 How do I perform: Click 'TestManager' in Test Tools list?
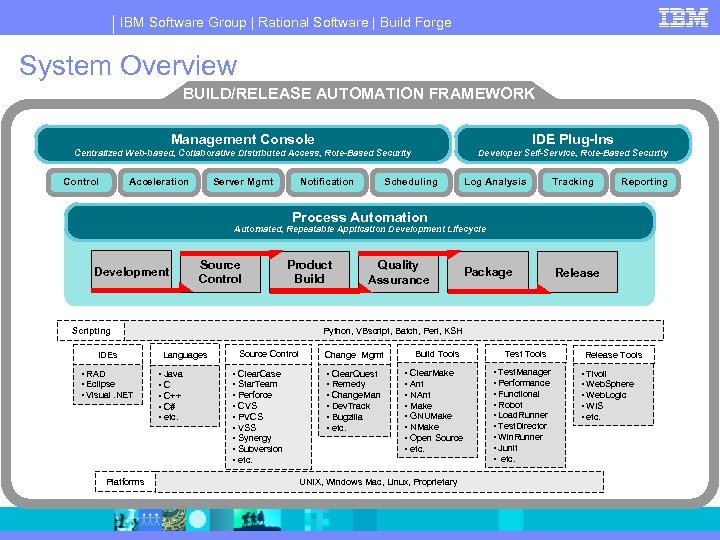point(524,372)
